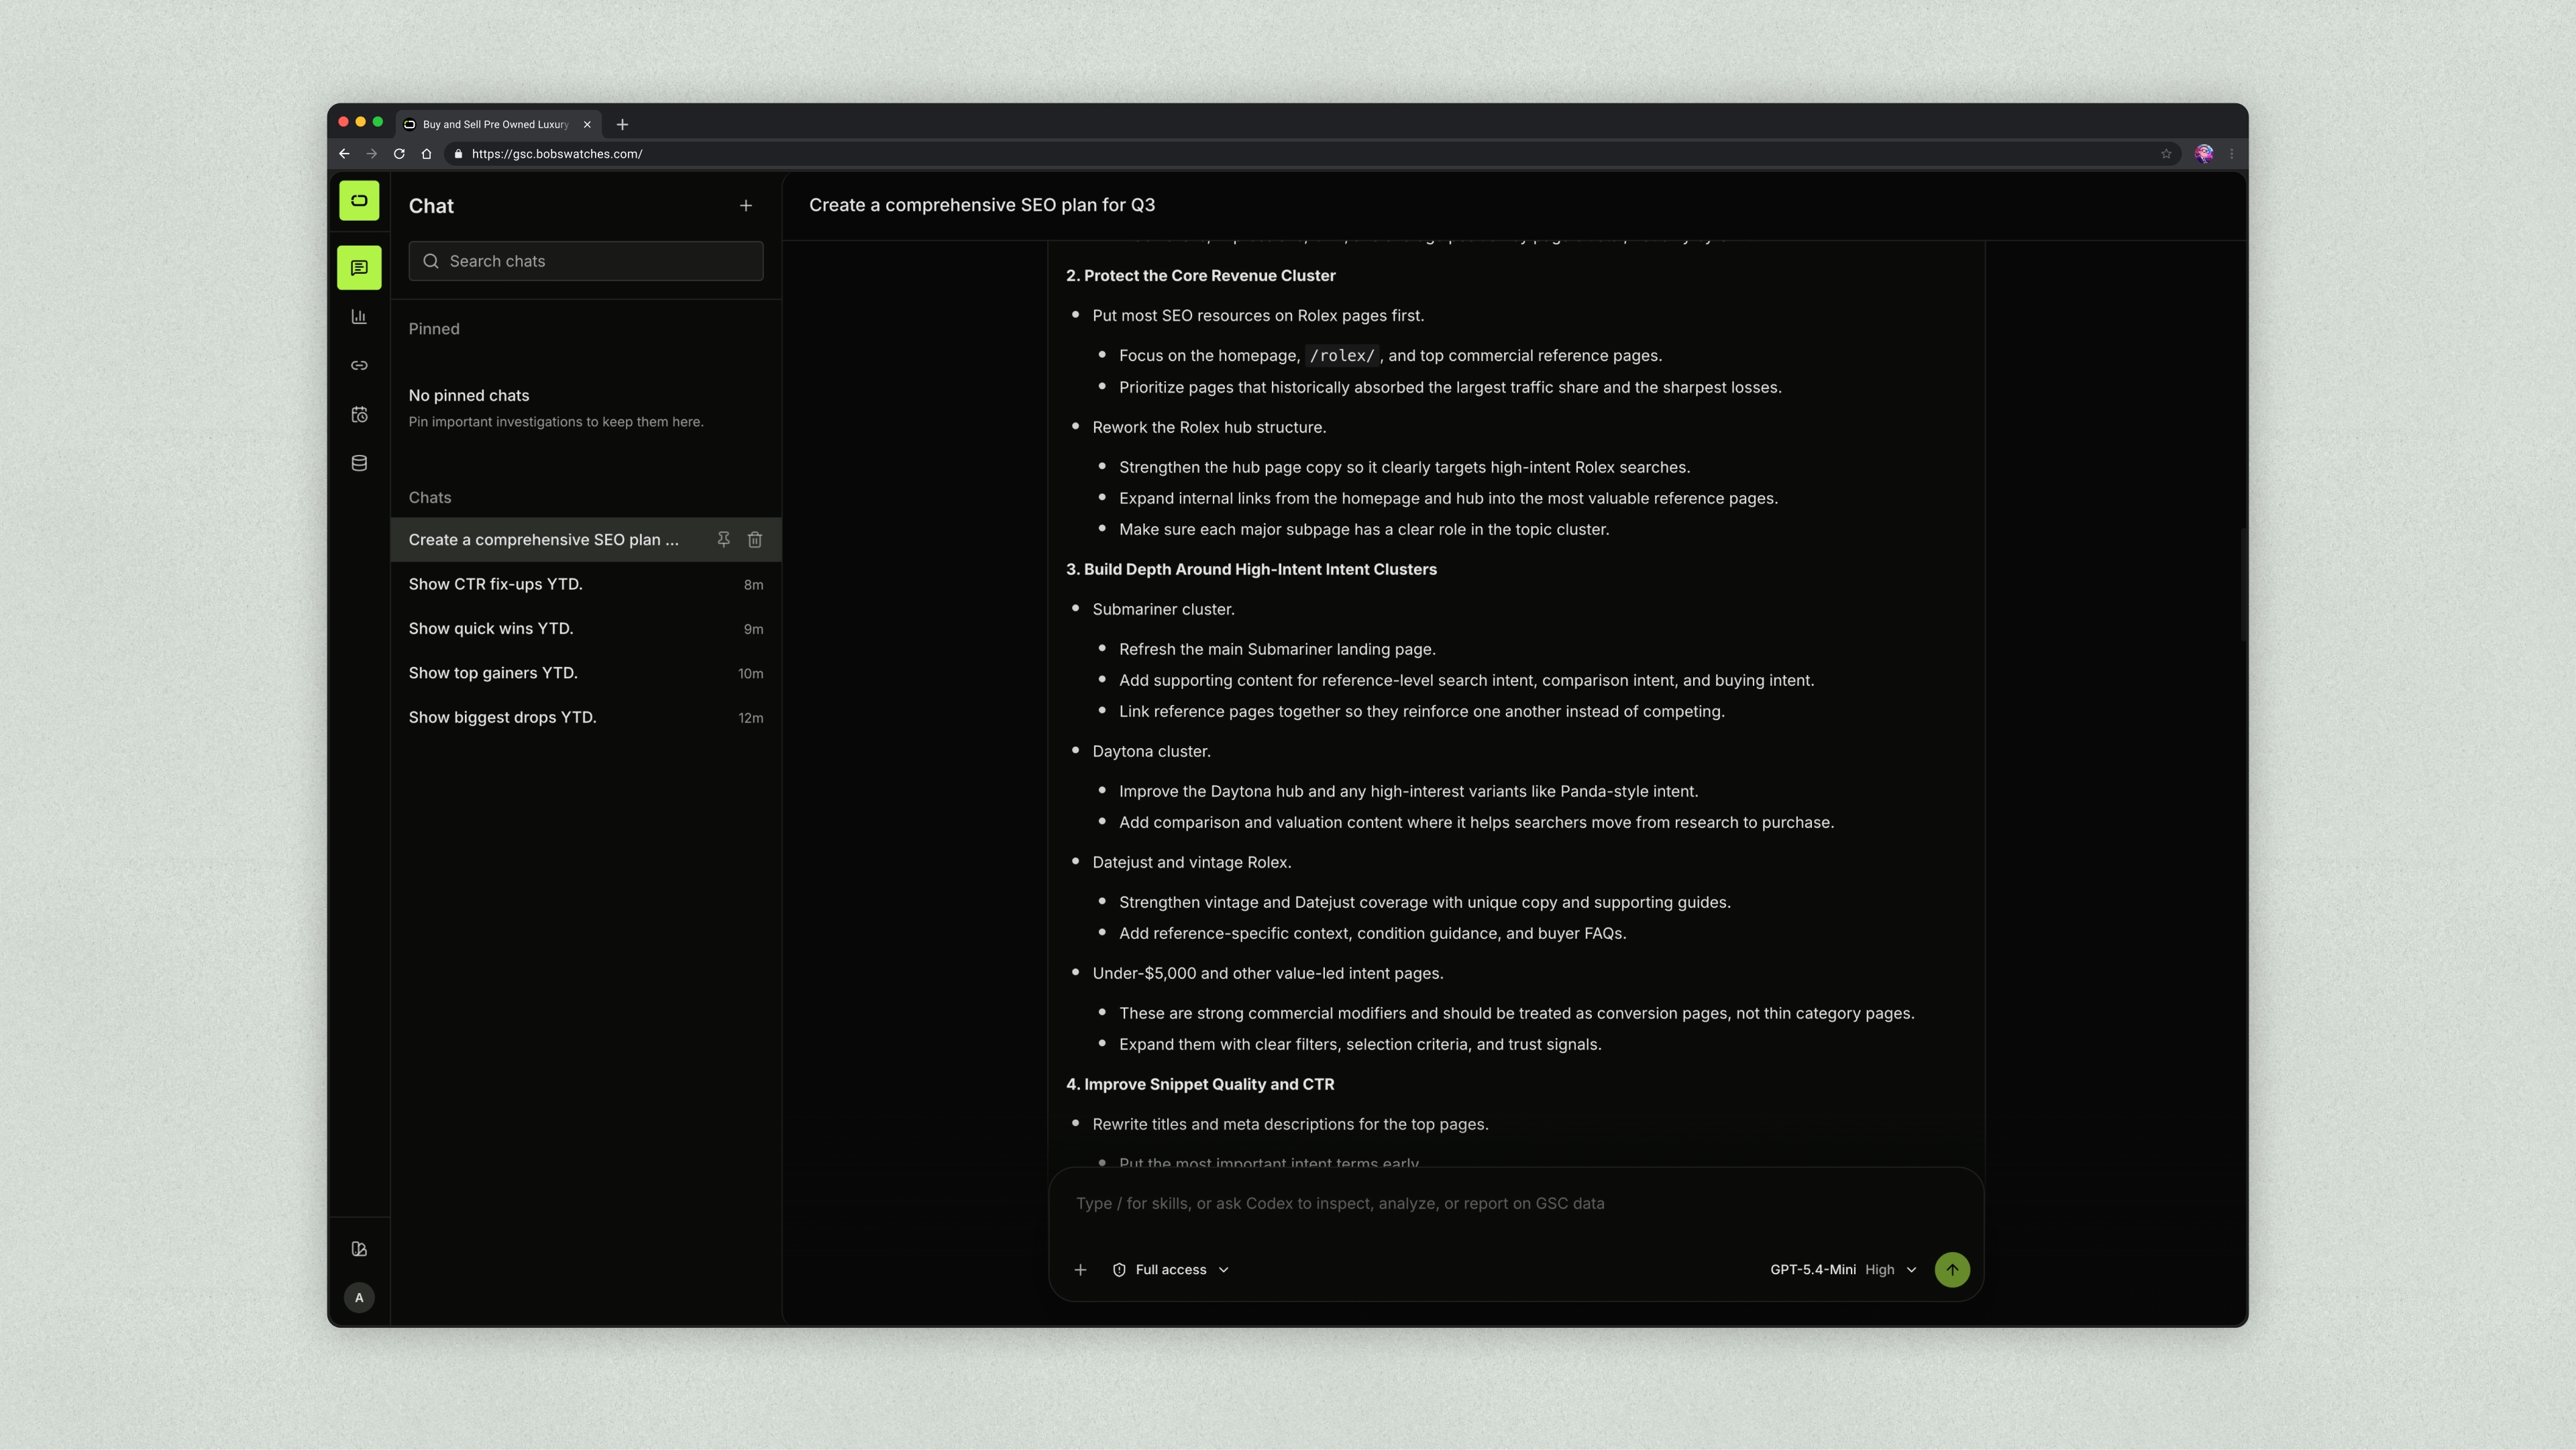Expand the Full access dropdown

(x=1170, y=1270)
